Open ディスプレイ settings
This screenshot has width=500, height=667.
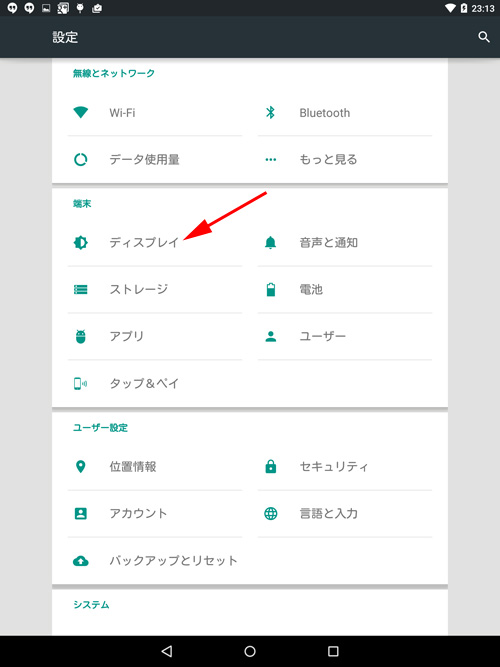tap(155, 242)
